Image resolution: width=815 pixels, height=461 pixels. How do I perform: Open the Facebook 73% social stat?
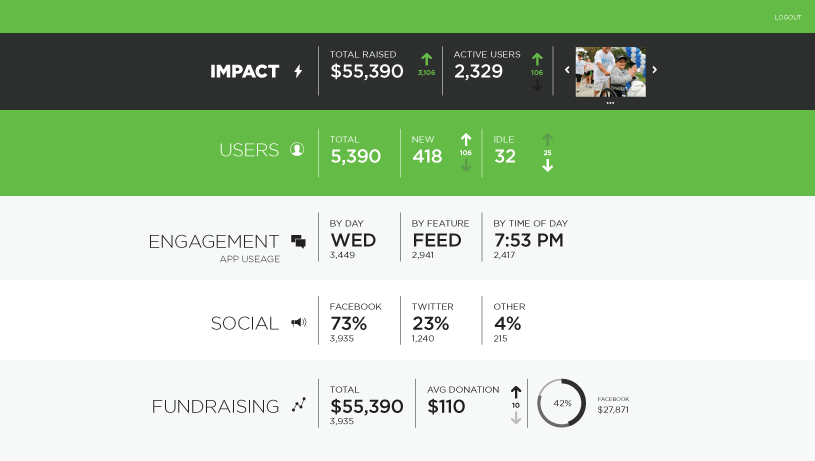point(356,322)
